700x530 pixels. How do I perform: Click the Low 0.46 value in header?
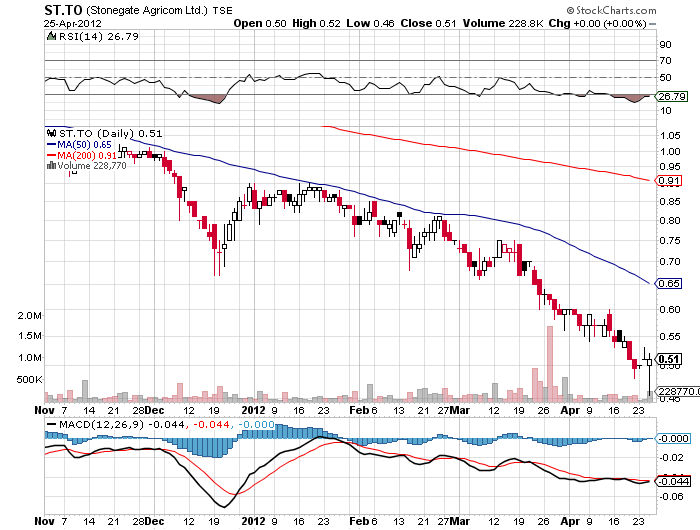(371, 23)
